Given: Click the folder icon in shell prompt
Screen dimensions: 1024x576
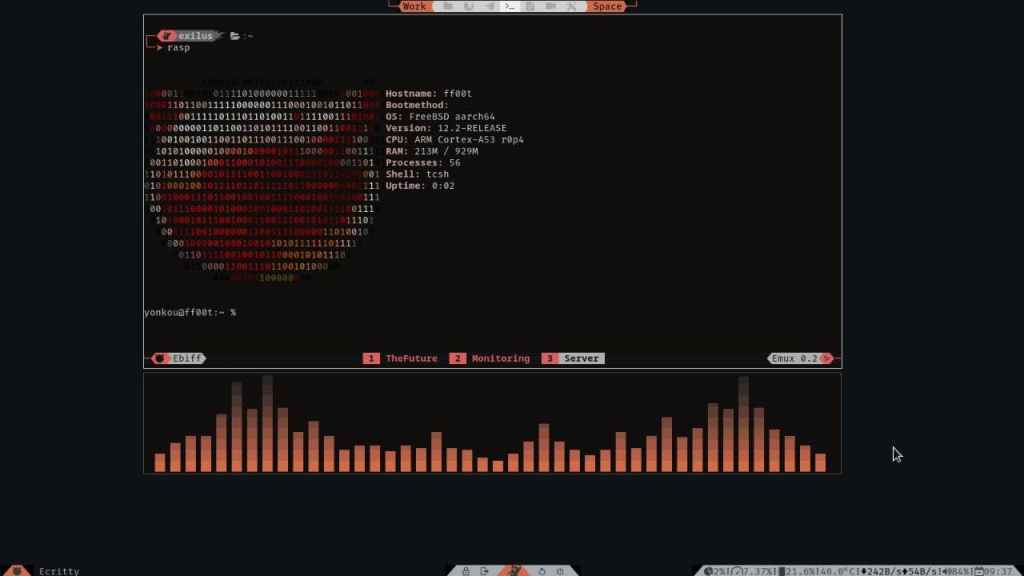Looking at the screenshot, I should click(x=235, y=36).
